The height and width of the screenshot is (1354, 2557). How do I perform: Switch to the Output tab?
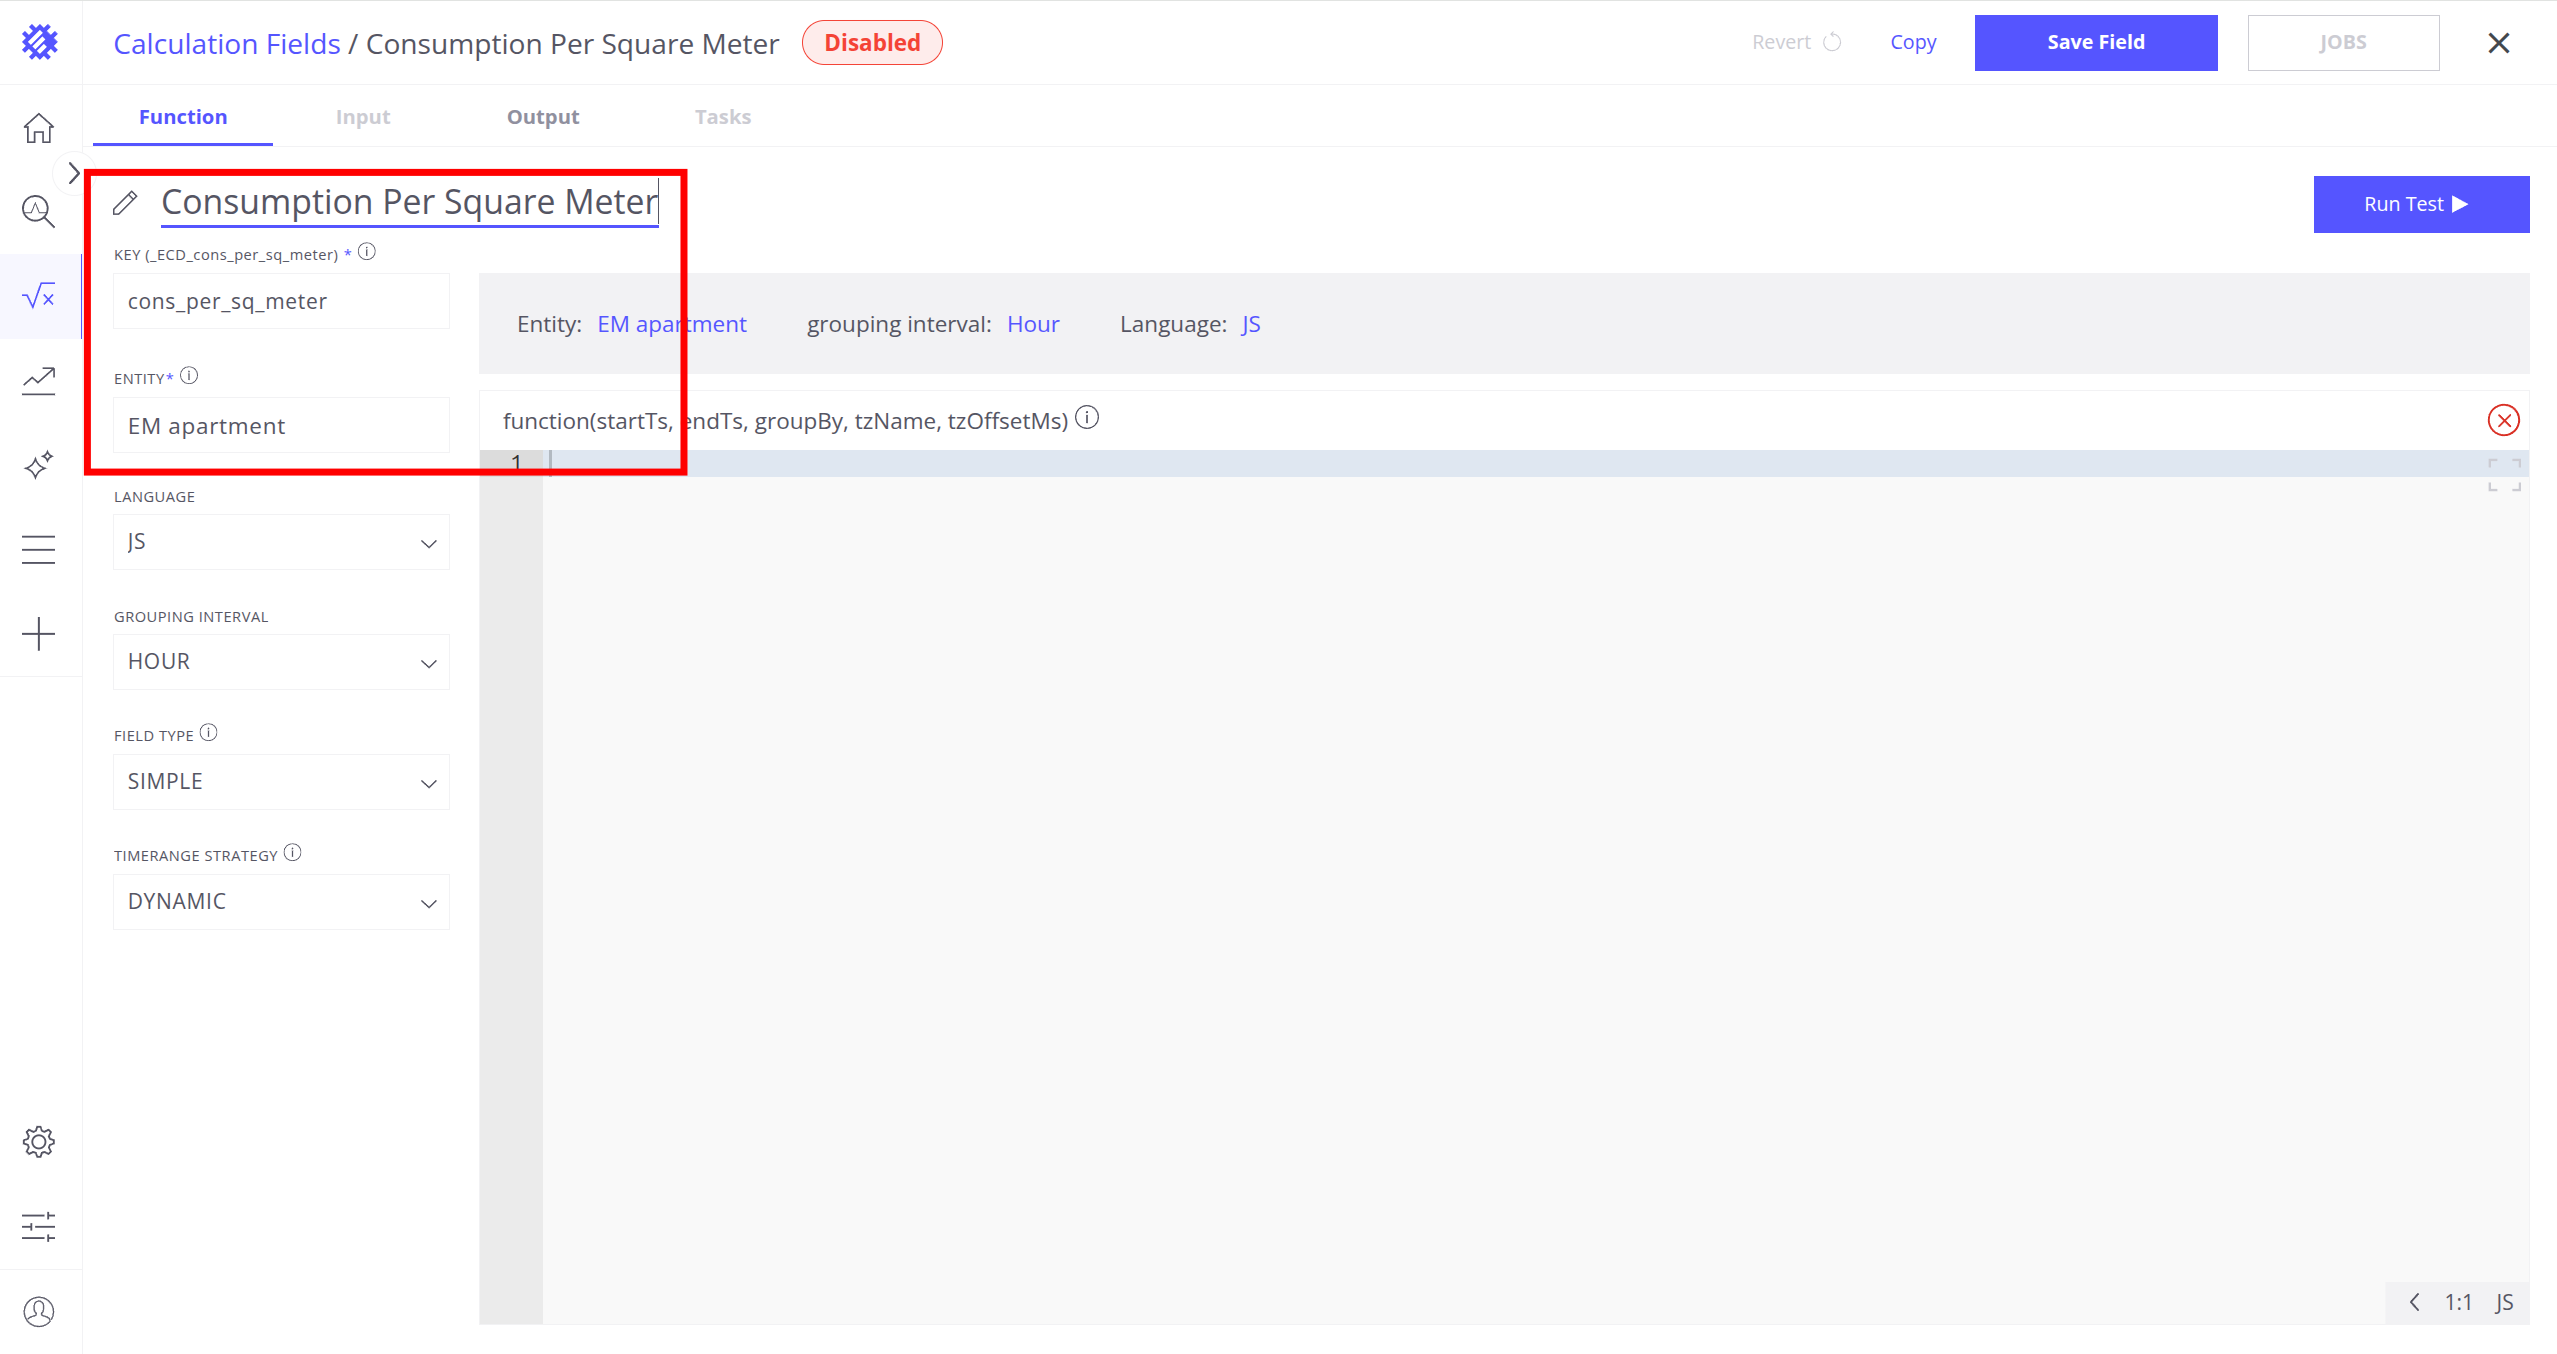(542, 117)
